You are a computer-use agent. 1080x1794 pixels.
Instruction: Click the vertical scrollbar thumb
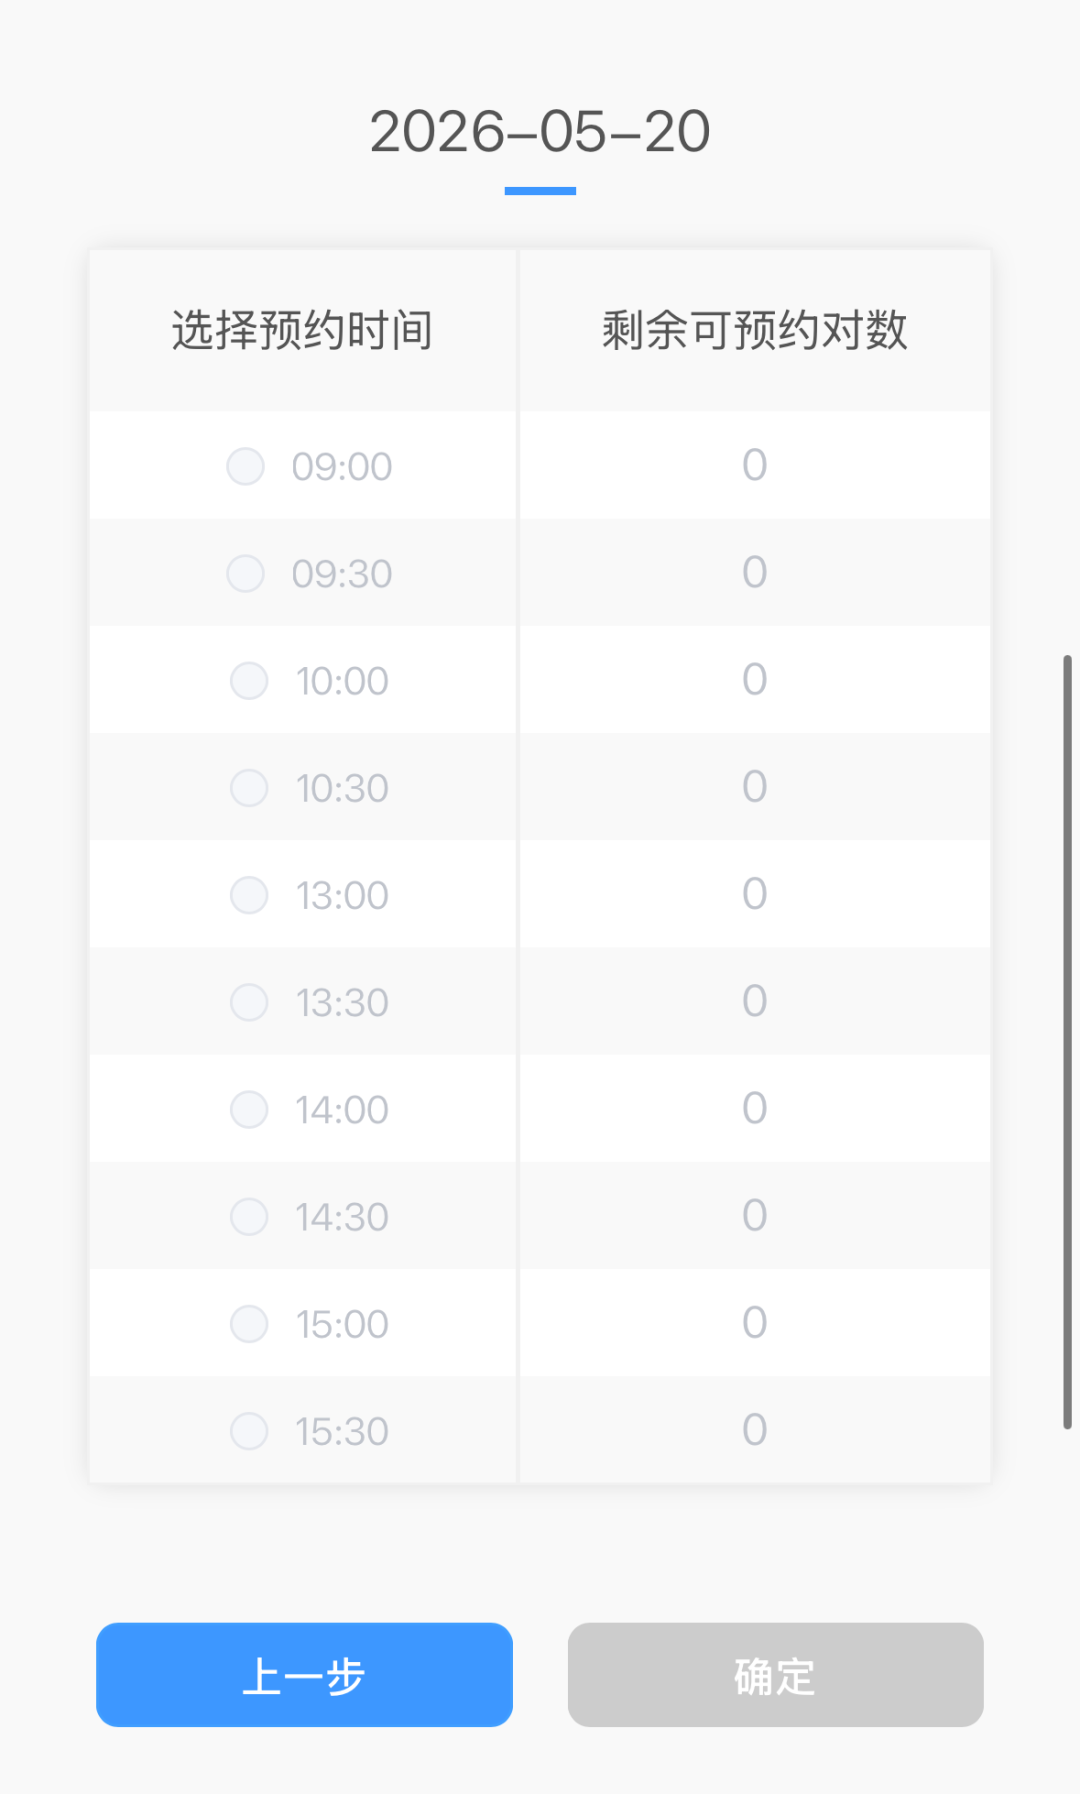coord(1067,1040)
